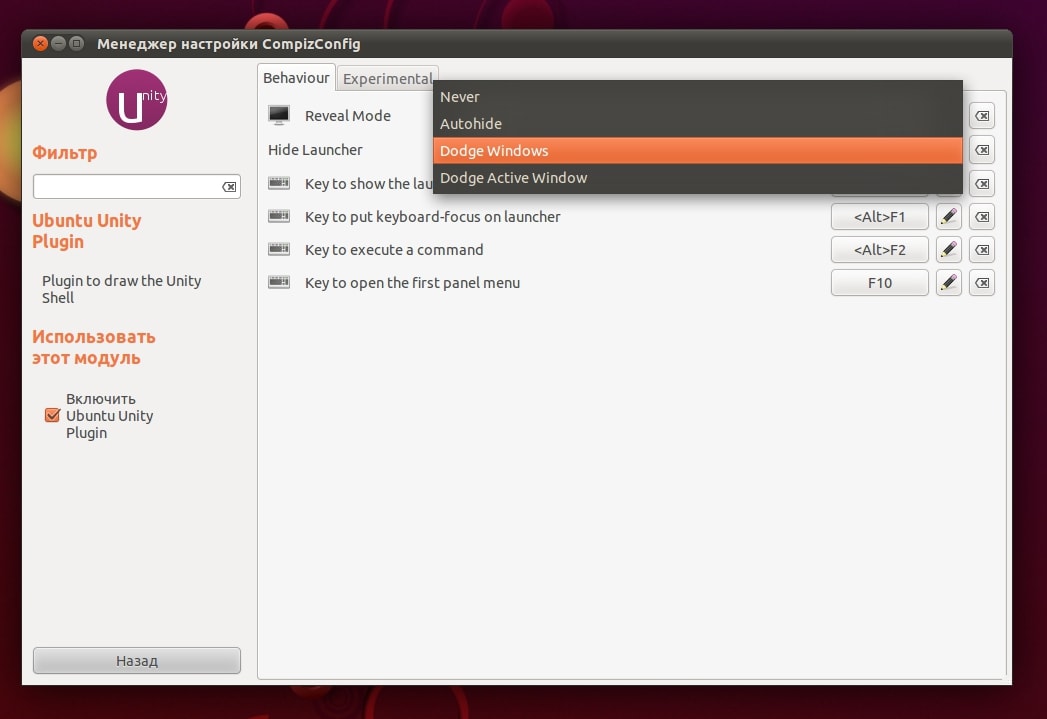
Task: Click 'Key to execute a command' label
Action: (x=394, y=250)
